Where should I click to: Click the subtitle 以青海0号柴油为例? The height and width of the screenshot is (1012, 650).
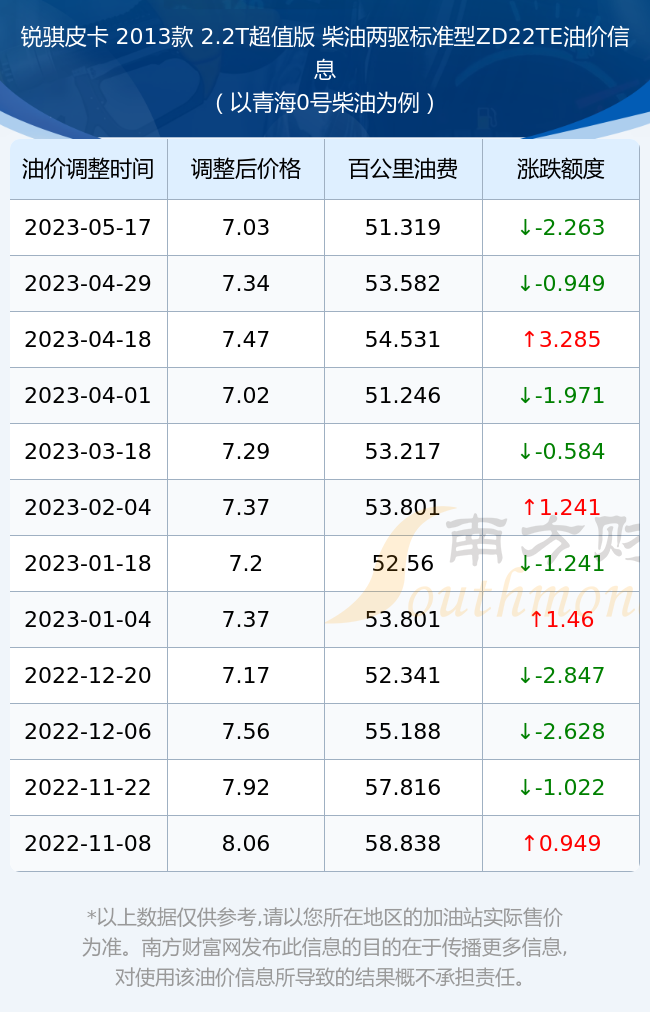[325, 103]
